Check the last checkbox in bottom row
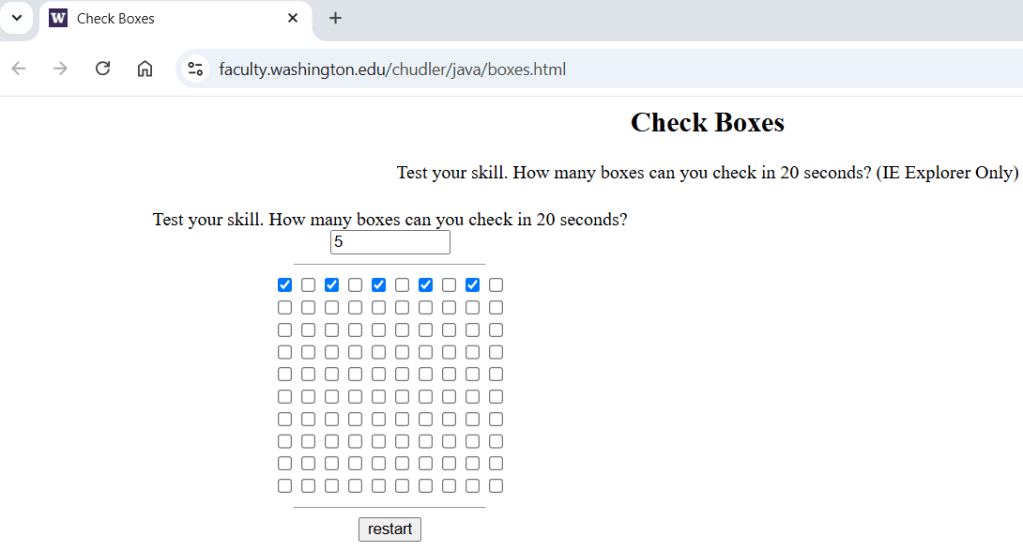Screen dimensions: 1023x552 pyautogui.click(x=496, y=486)
